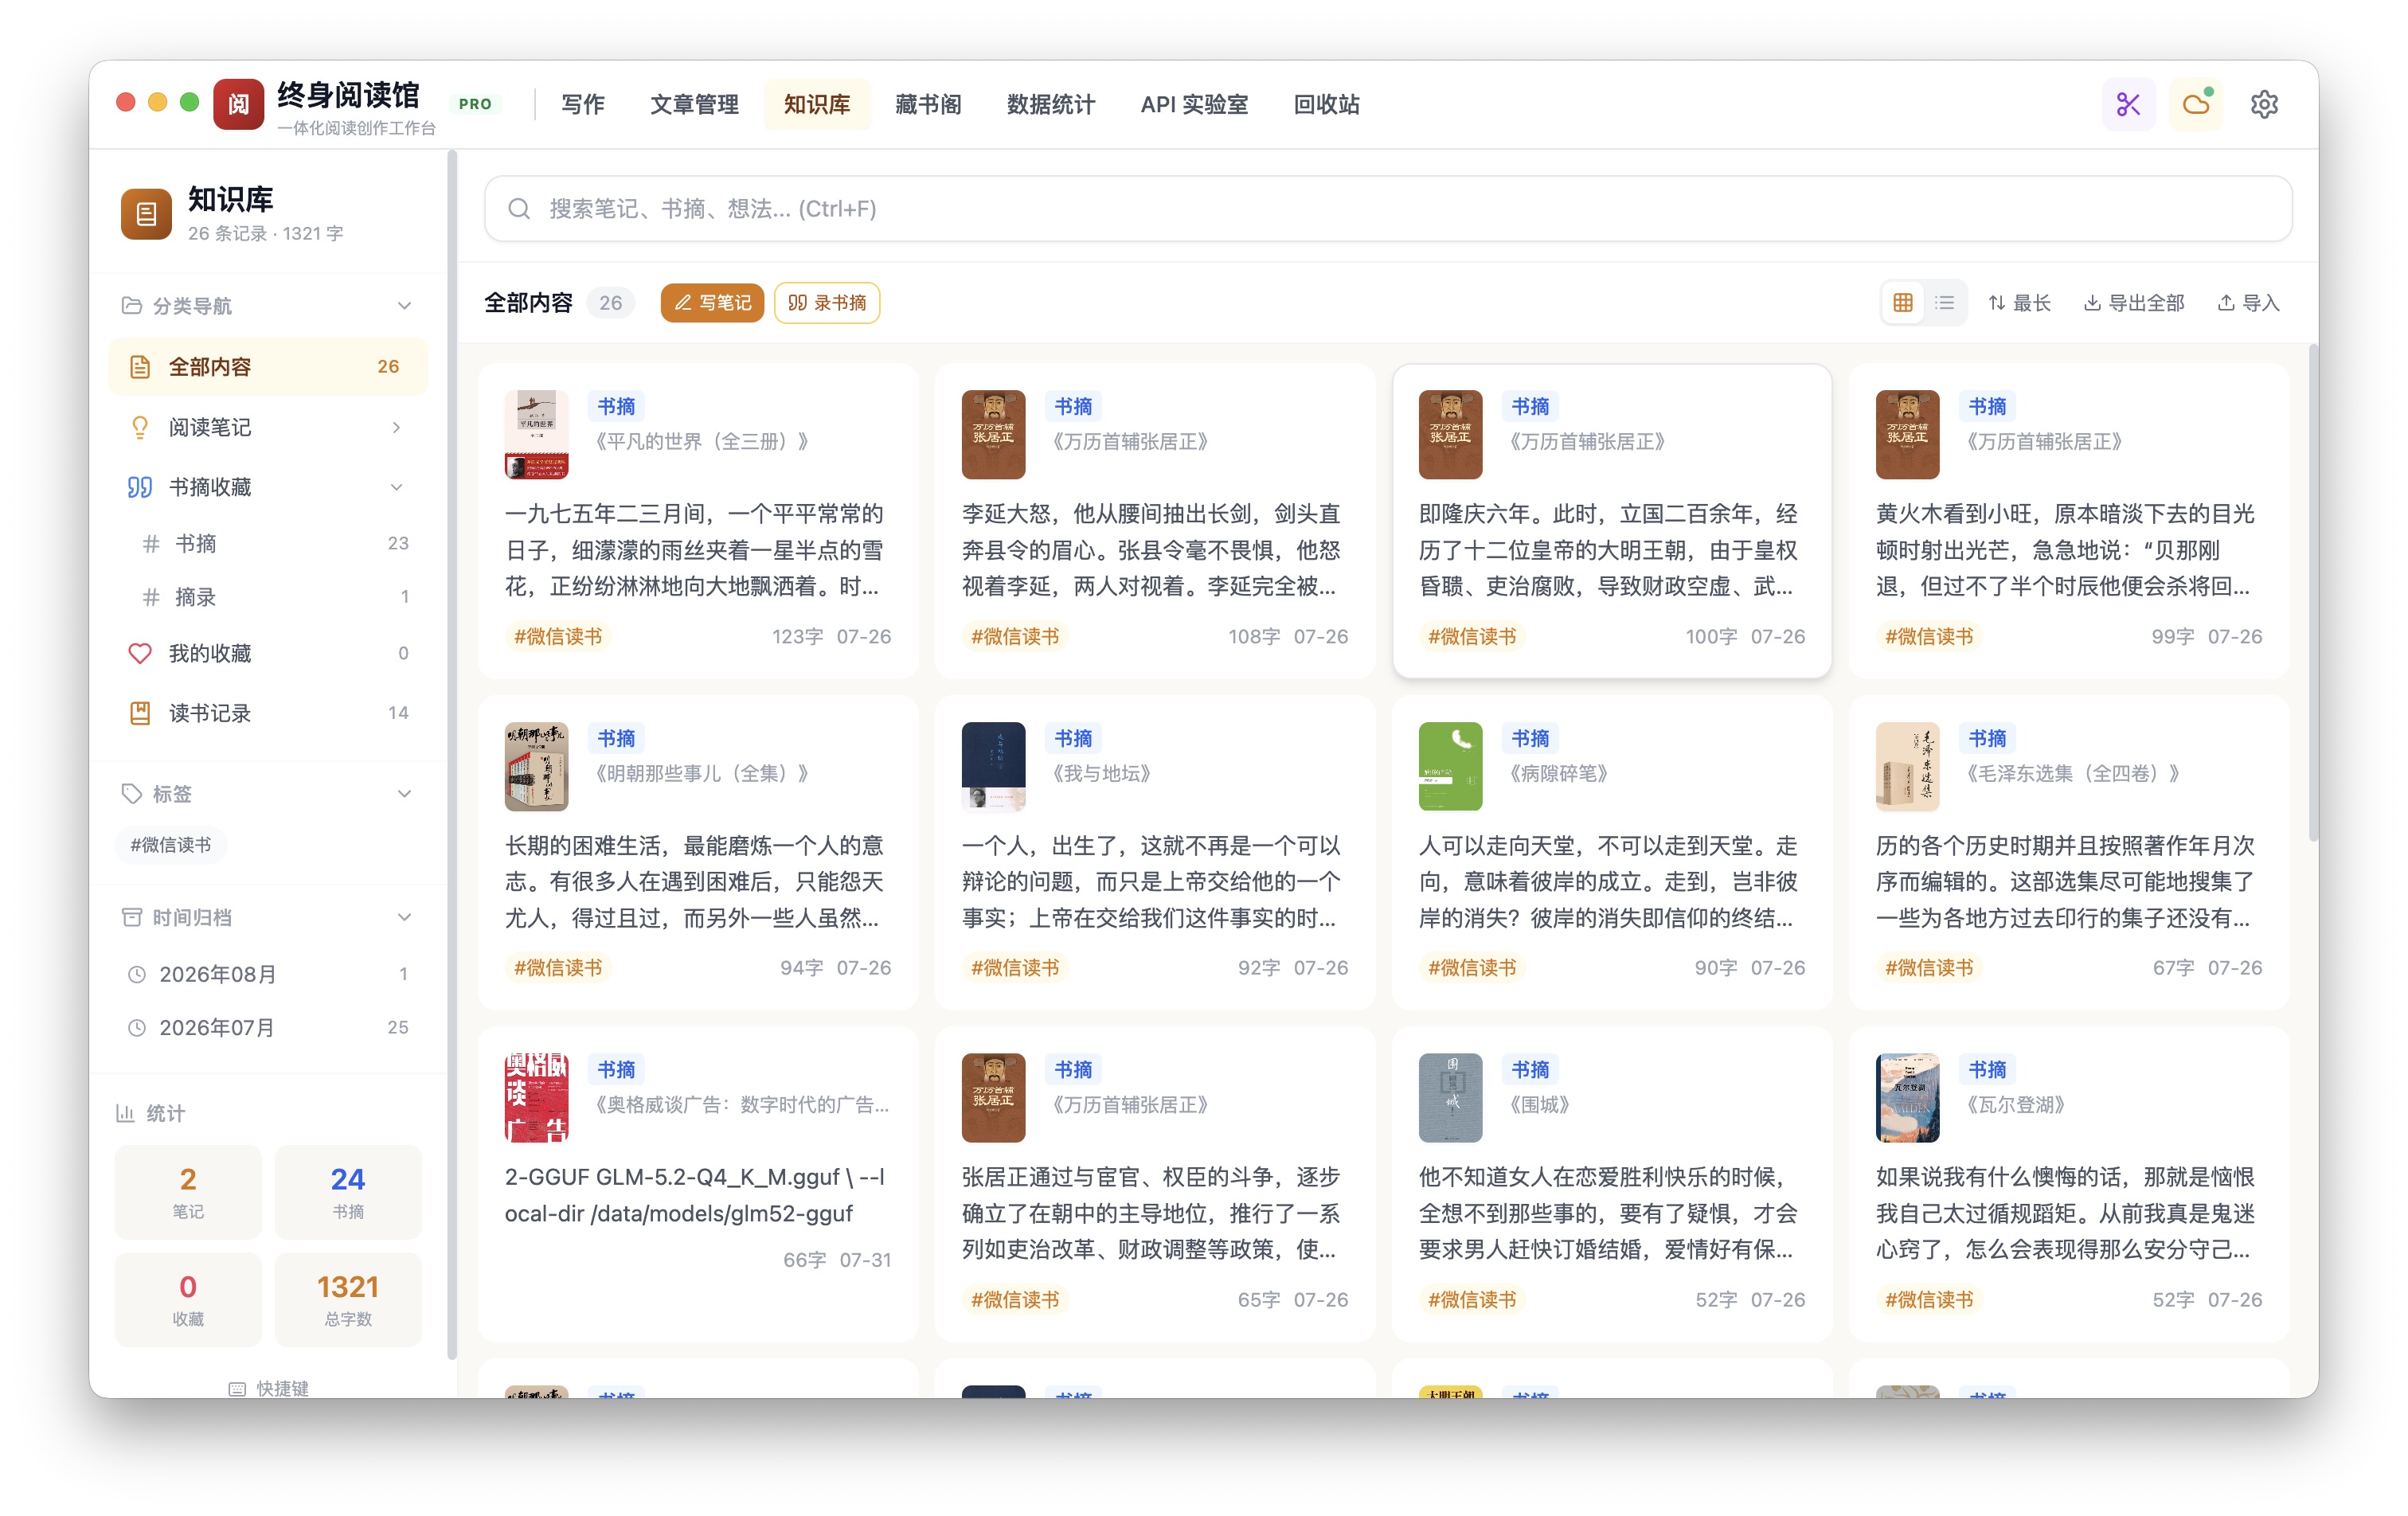Image resolution: width=2408 pixels, height=1516 pixels.
Task: Click the scissors clipping icon in header
Action: 2128,104
